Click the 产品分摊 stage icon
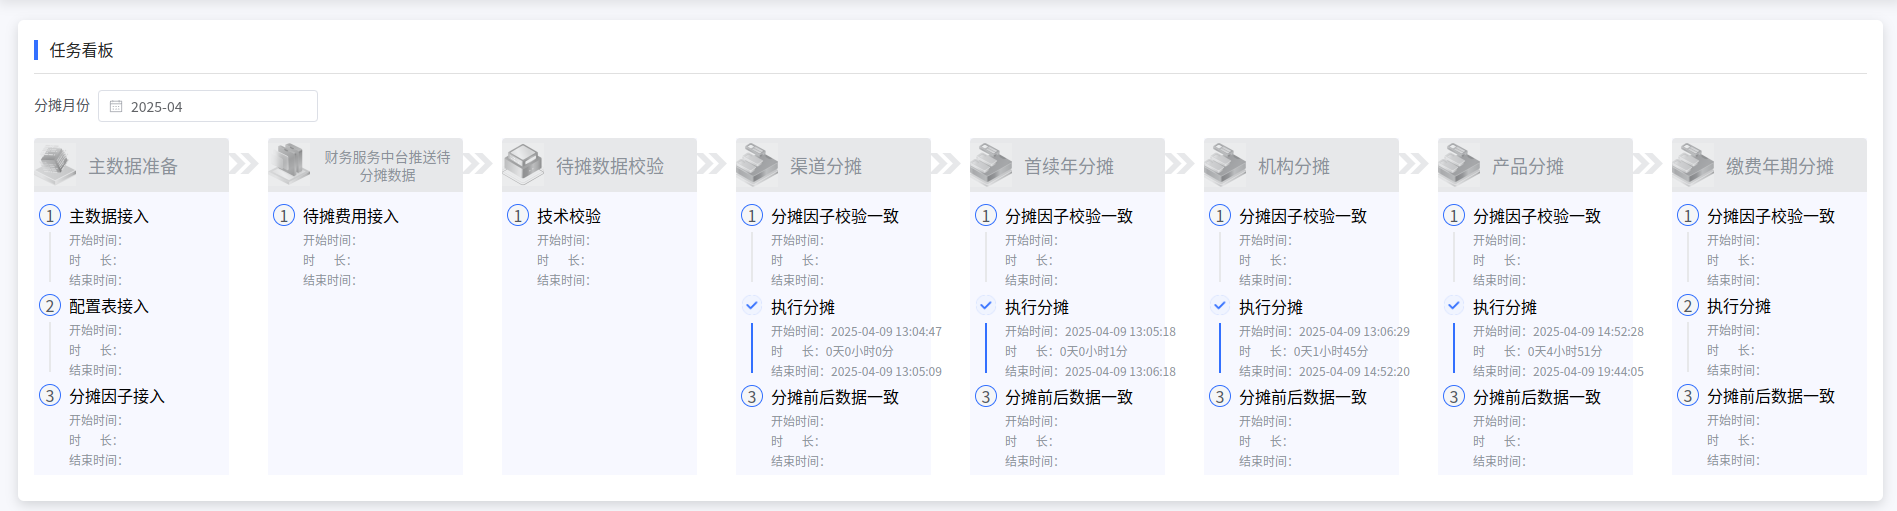Screen dimensions: 1897x511 pyautogui.click(x=1460, y=165)
